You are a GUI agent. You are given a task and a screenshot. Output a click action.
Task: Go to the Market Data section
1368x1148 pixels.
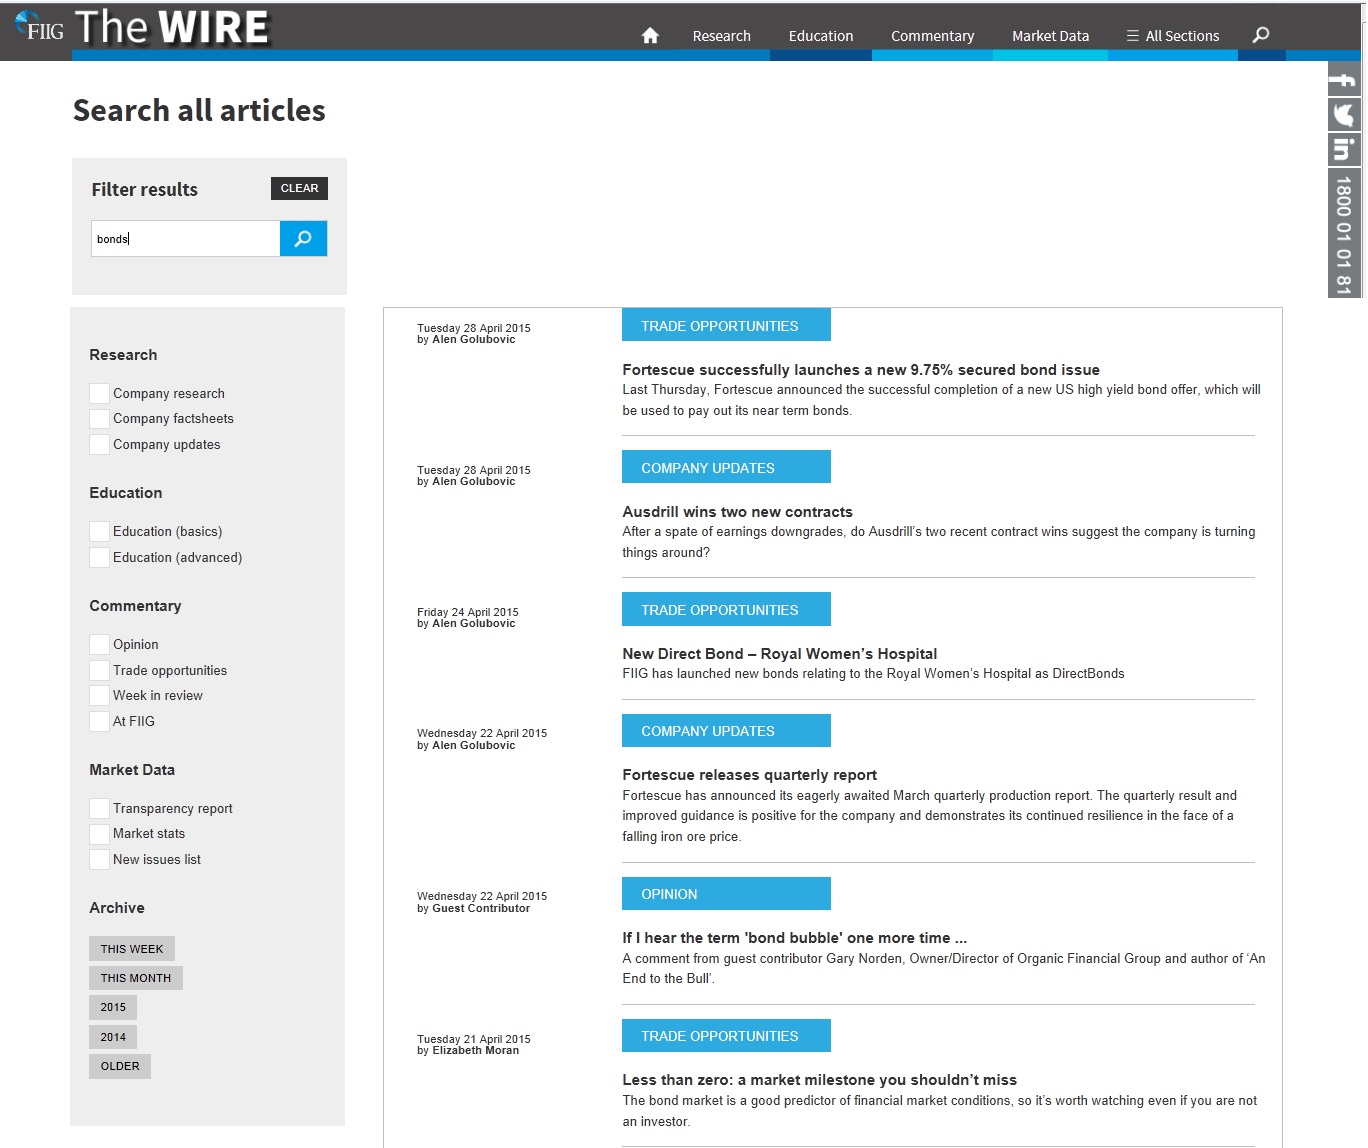[x=1050, y=36]
